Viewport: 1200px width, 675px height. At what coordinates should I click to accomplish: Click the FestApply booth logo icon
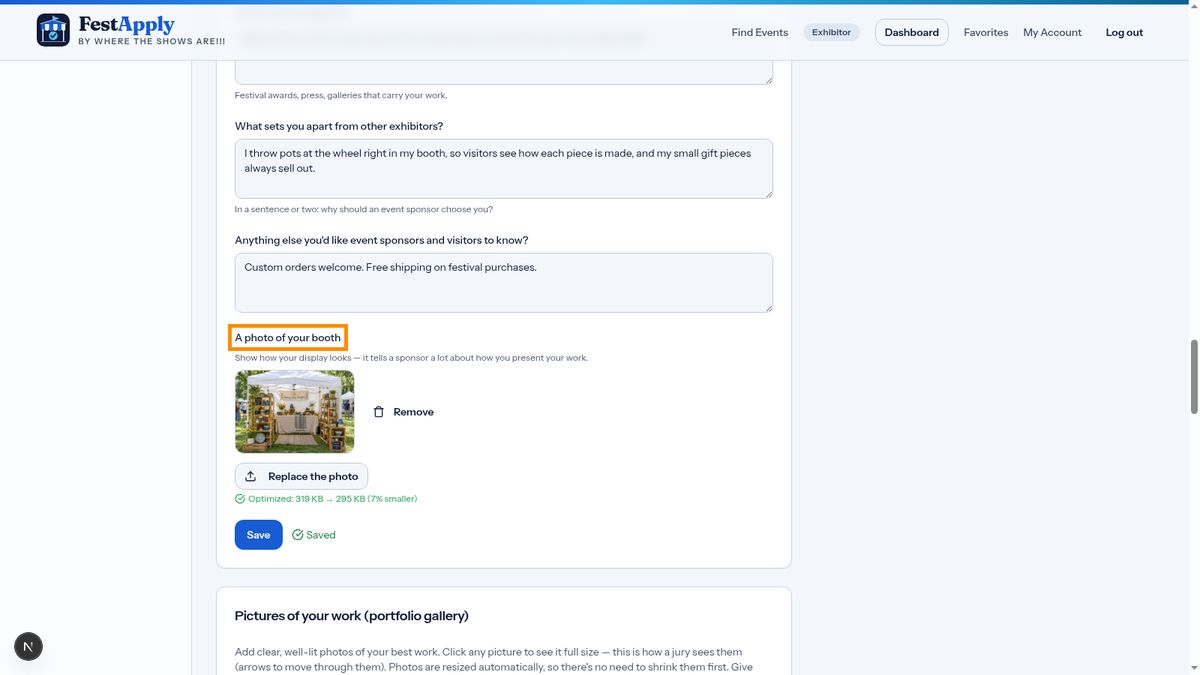(x=53, y=30)
